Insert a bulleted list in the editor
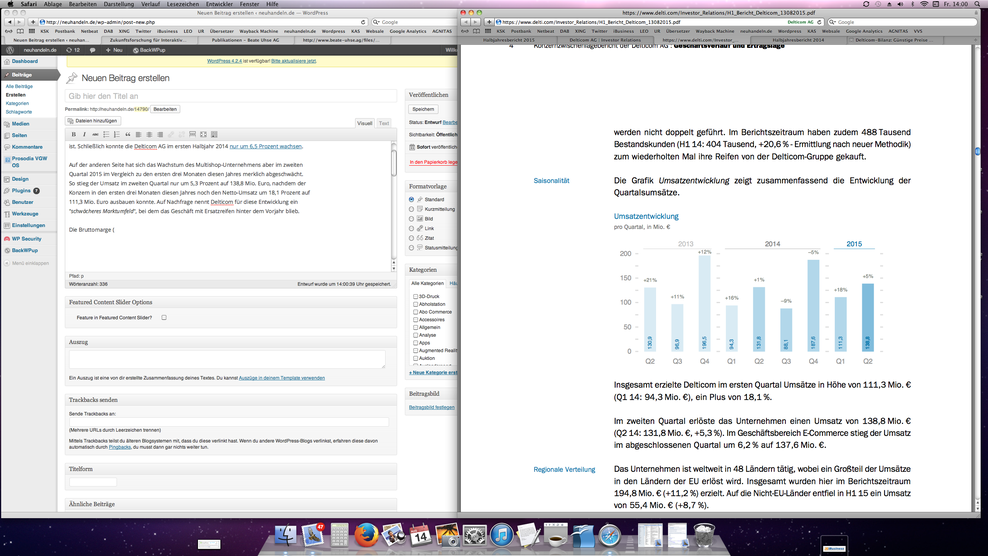Screen dimensions: 988x556 106,134
